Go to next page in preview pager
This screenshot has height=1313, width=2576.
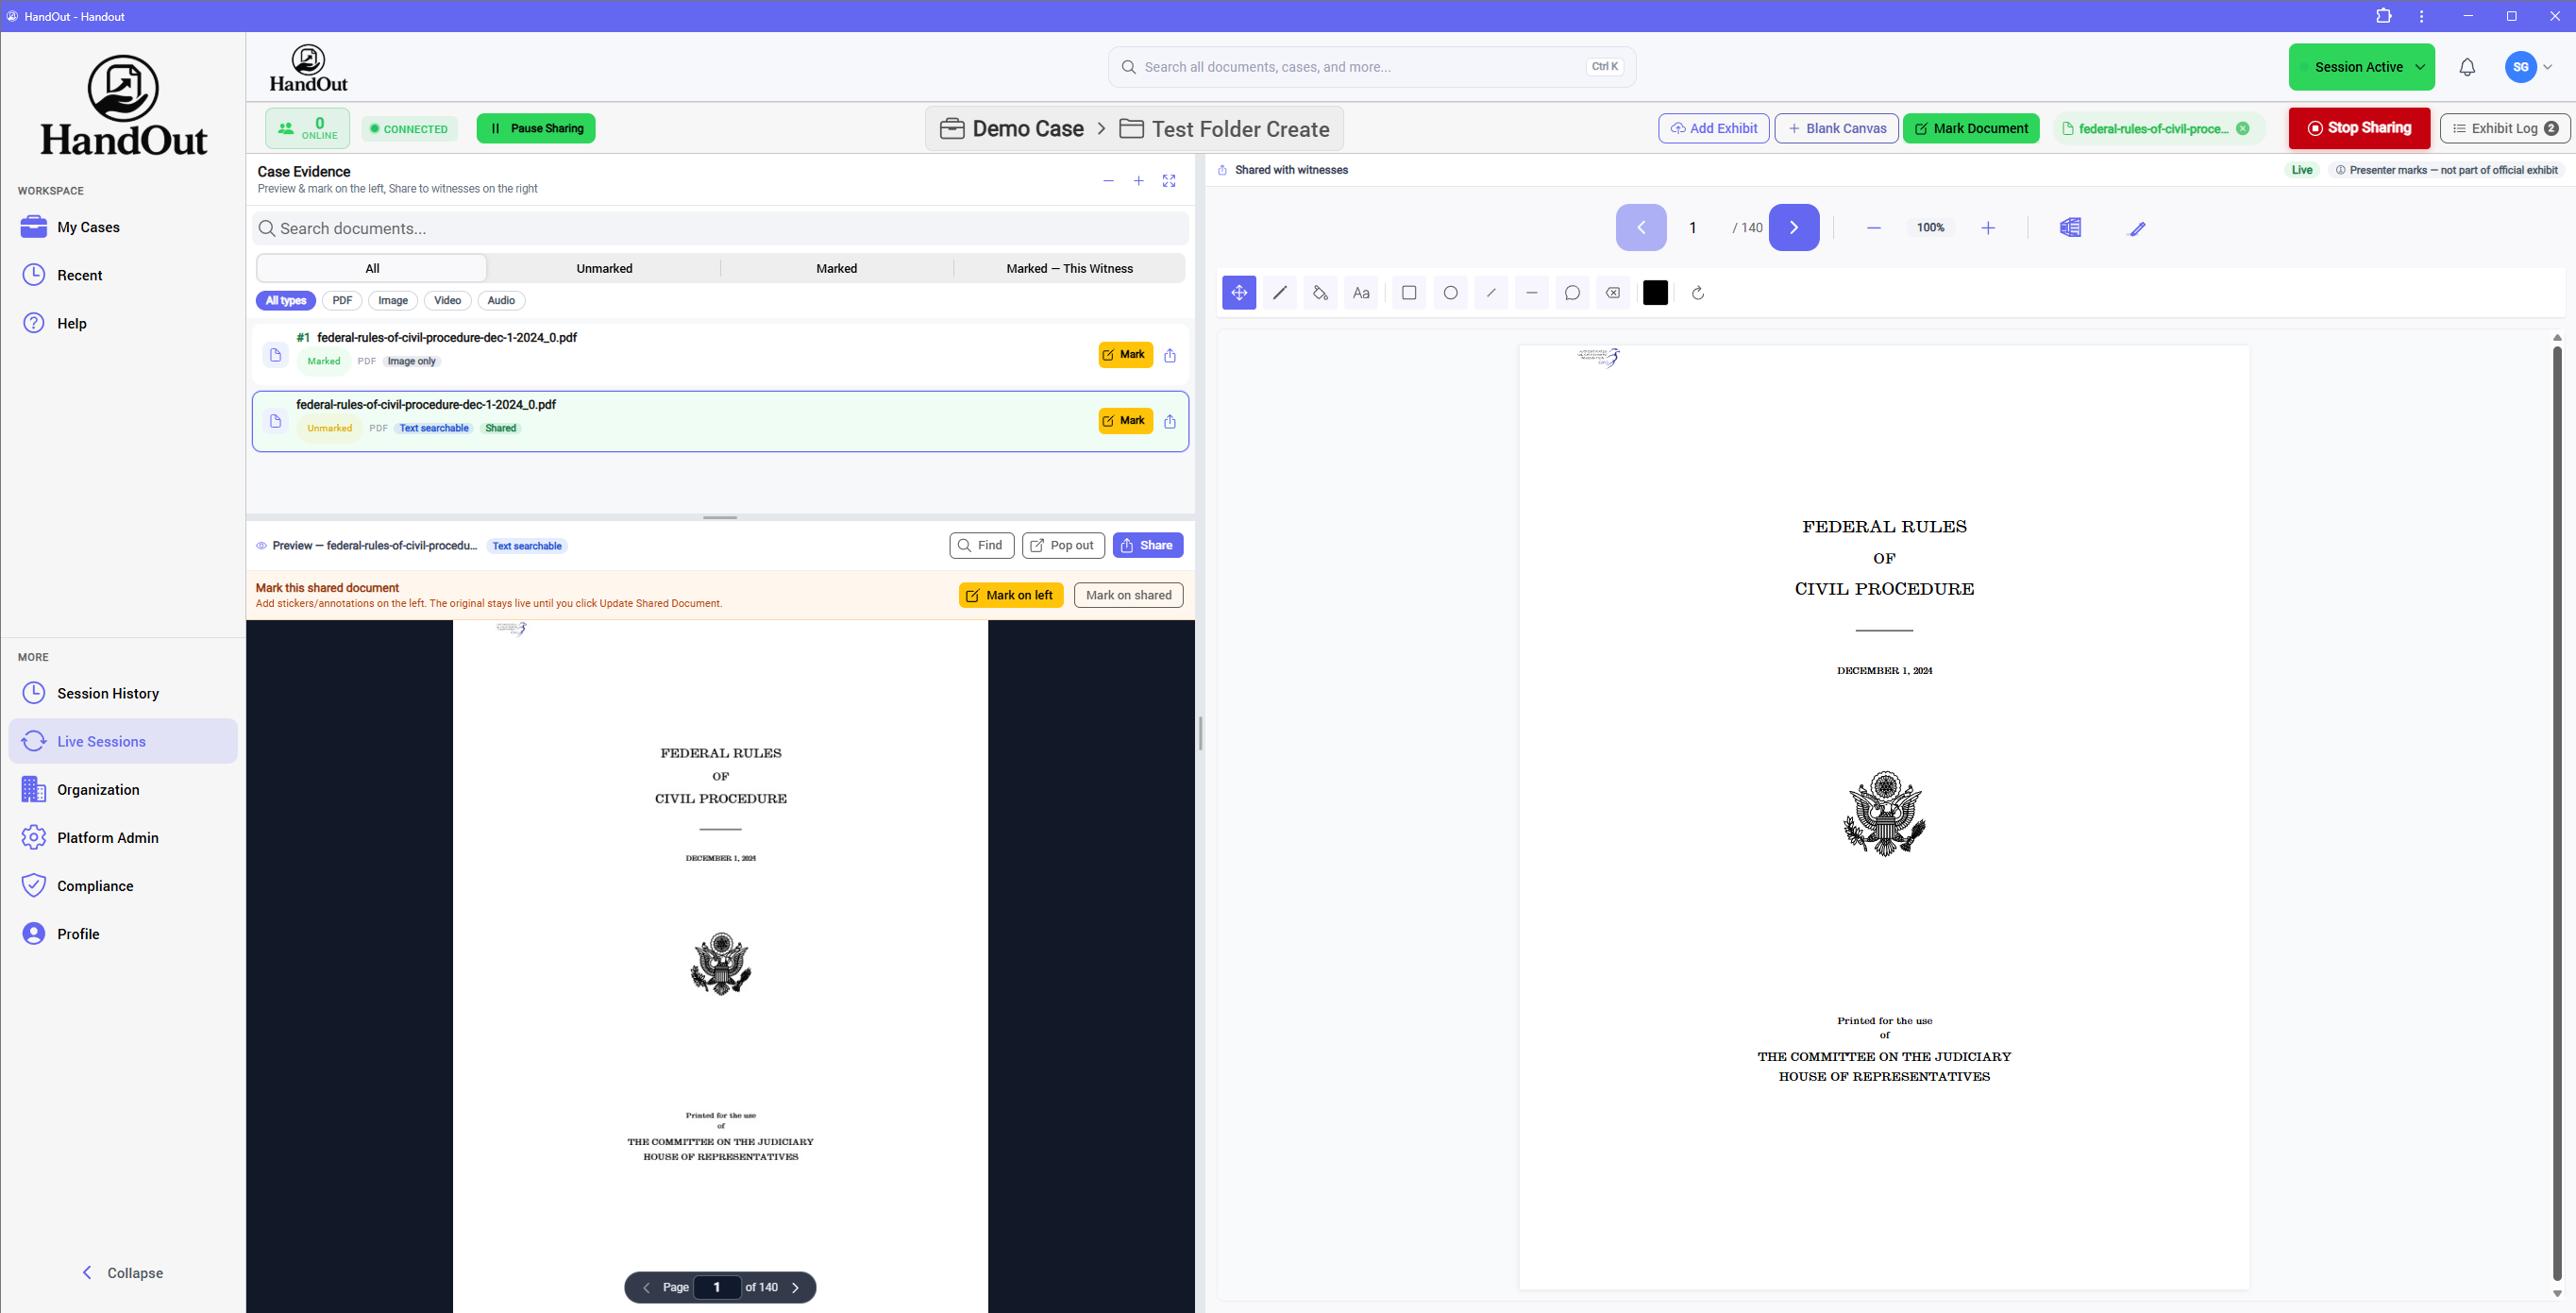[796, 1288]
